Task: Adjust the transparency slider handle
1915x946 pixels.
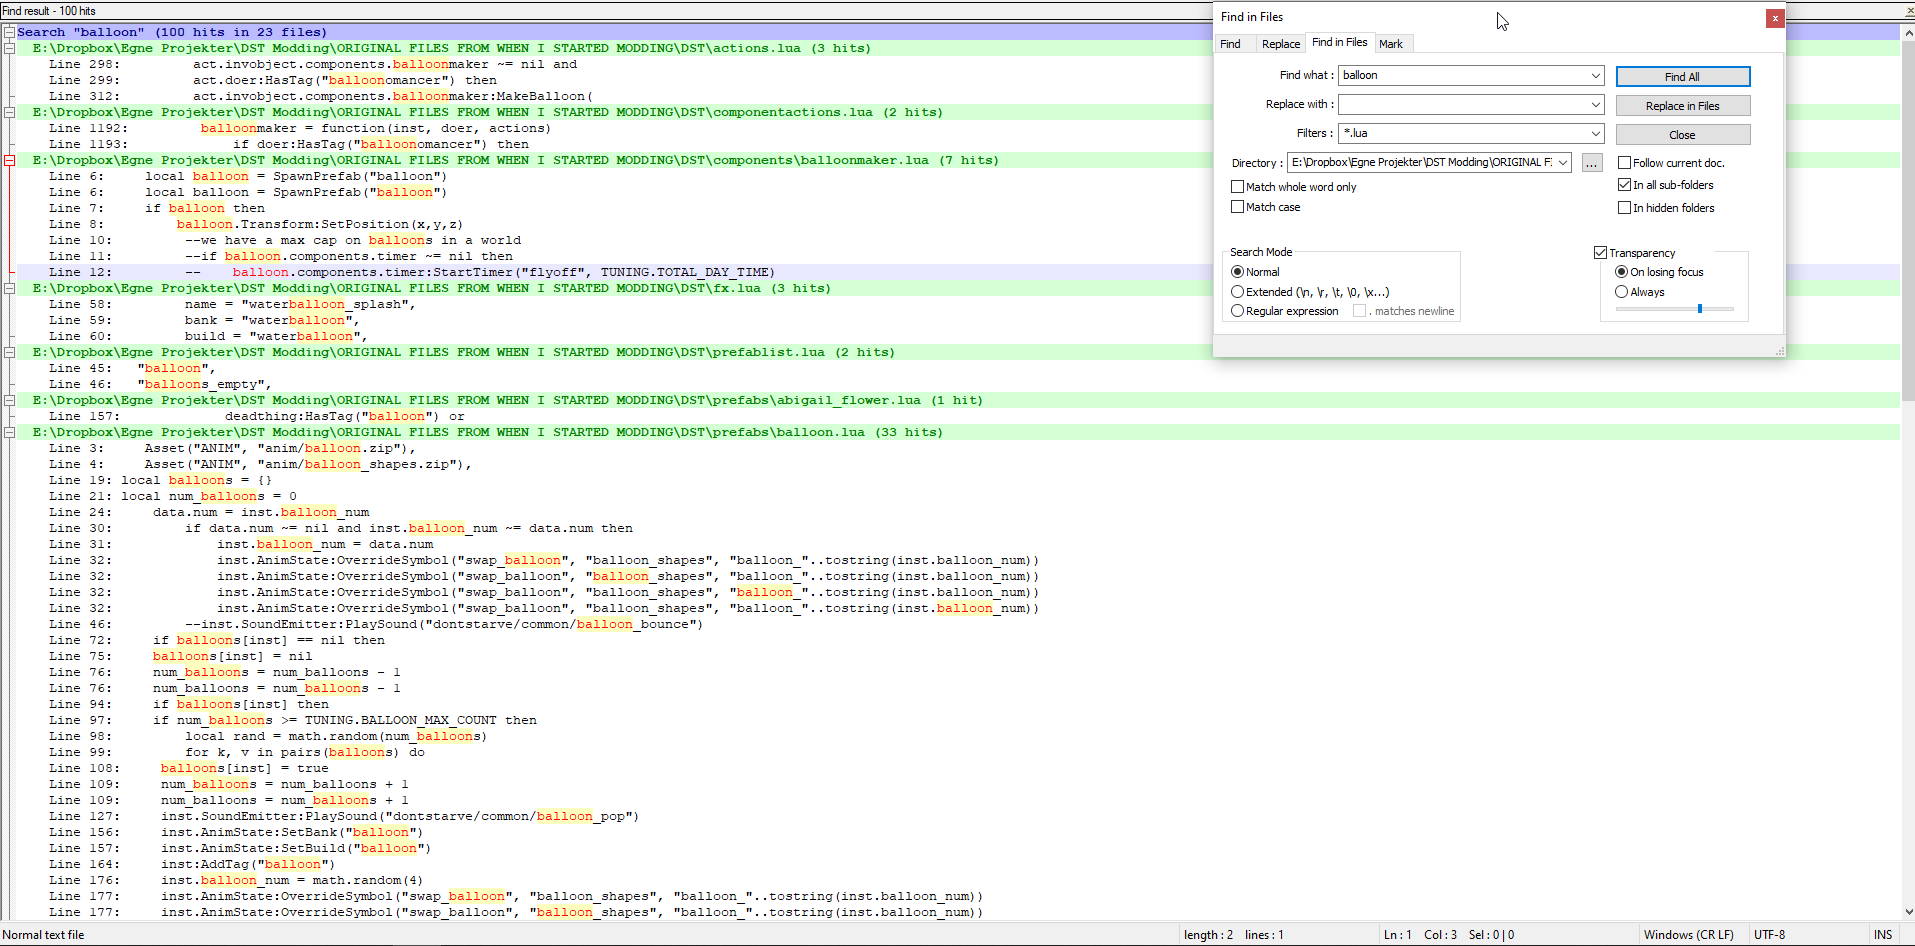Action: (x=1699, y=309)
